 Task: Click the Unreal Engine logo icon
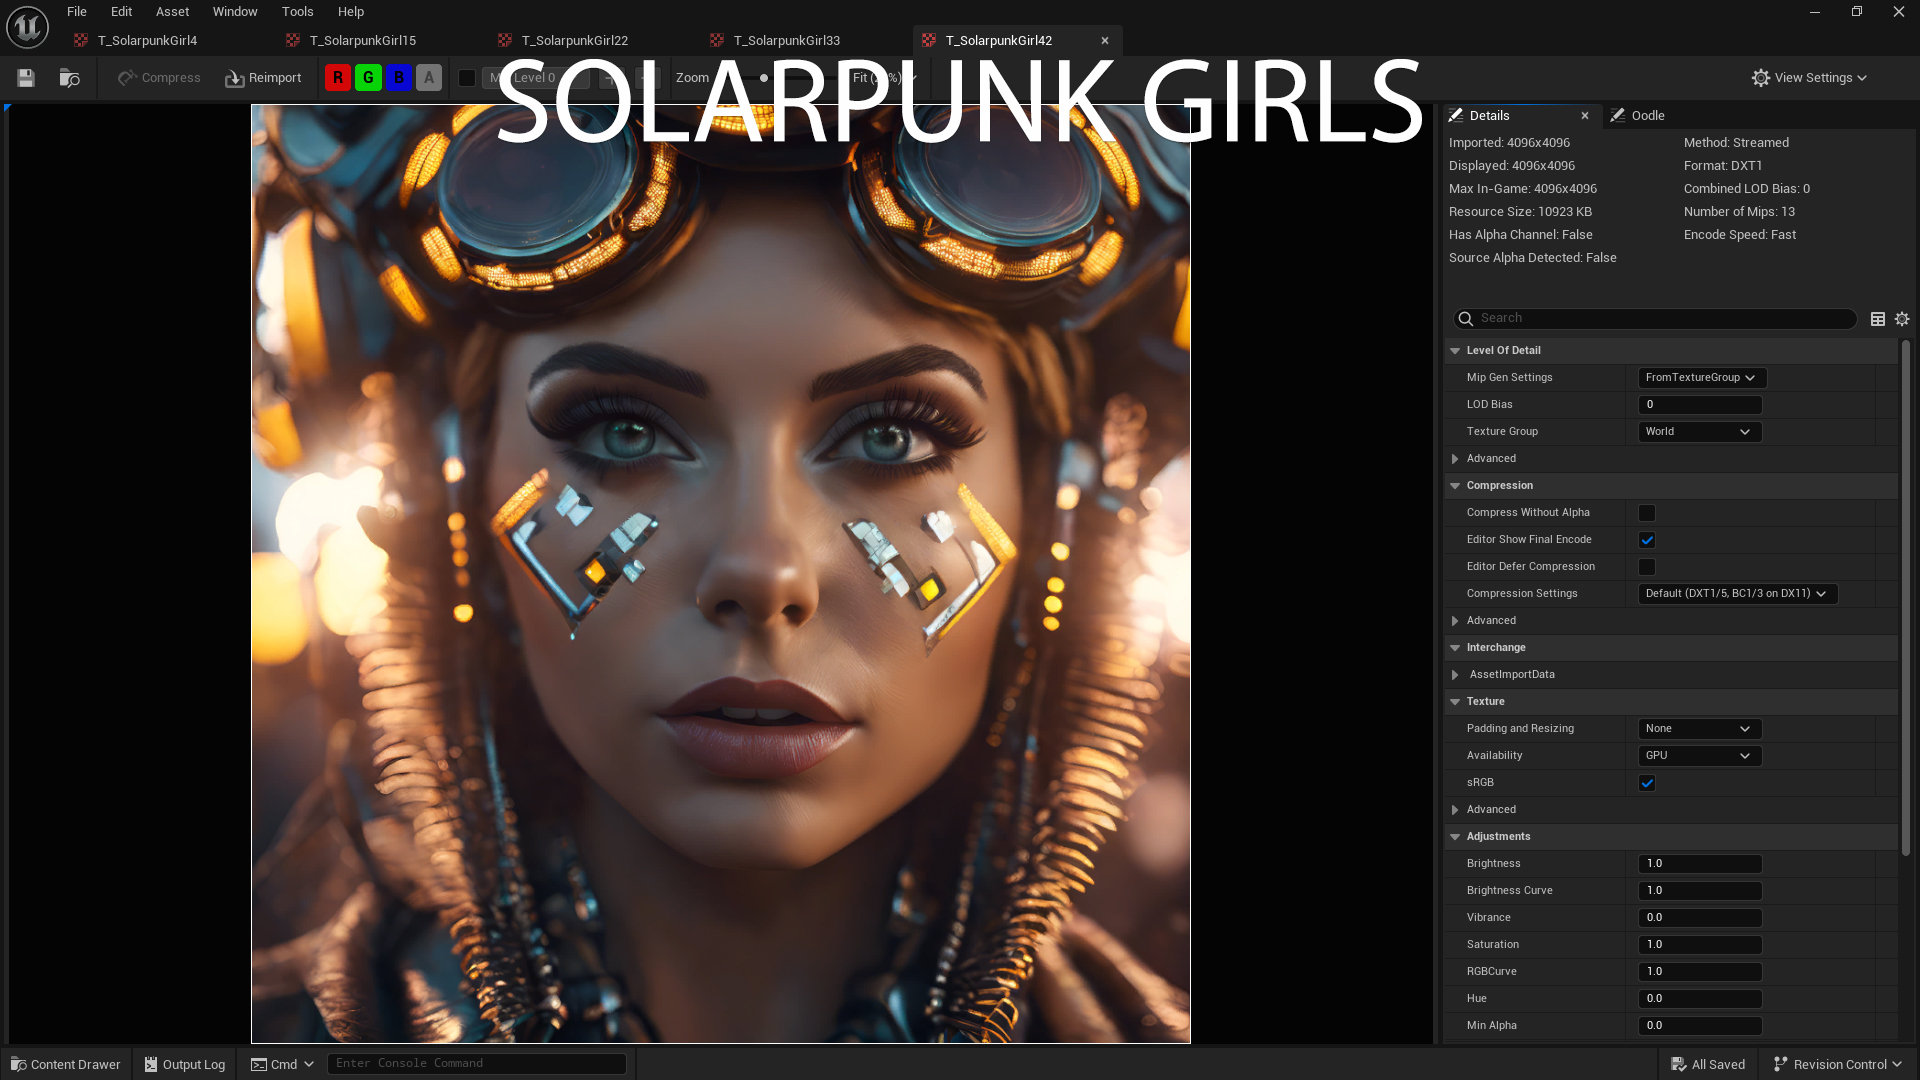(27, 27)
